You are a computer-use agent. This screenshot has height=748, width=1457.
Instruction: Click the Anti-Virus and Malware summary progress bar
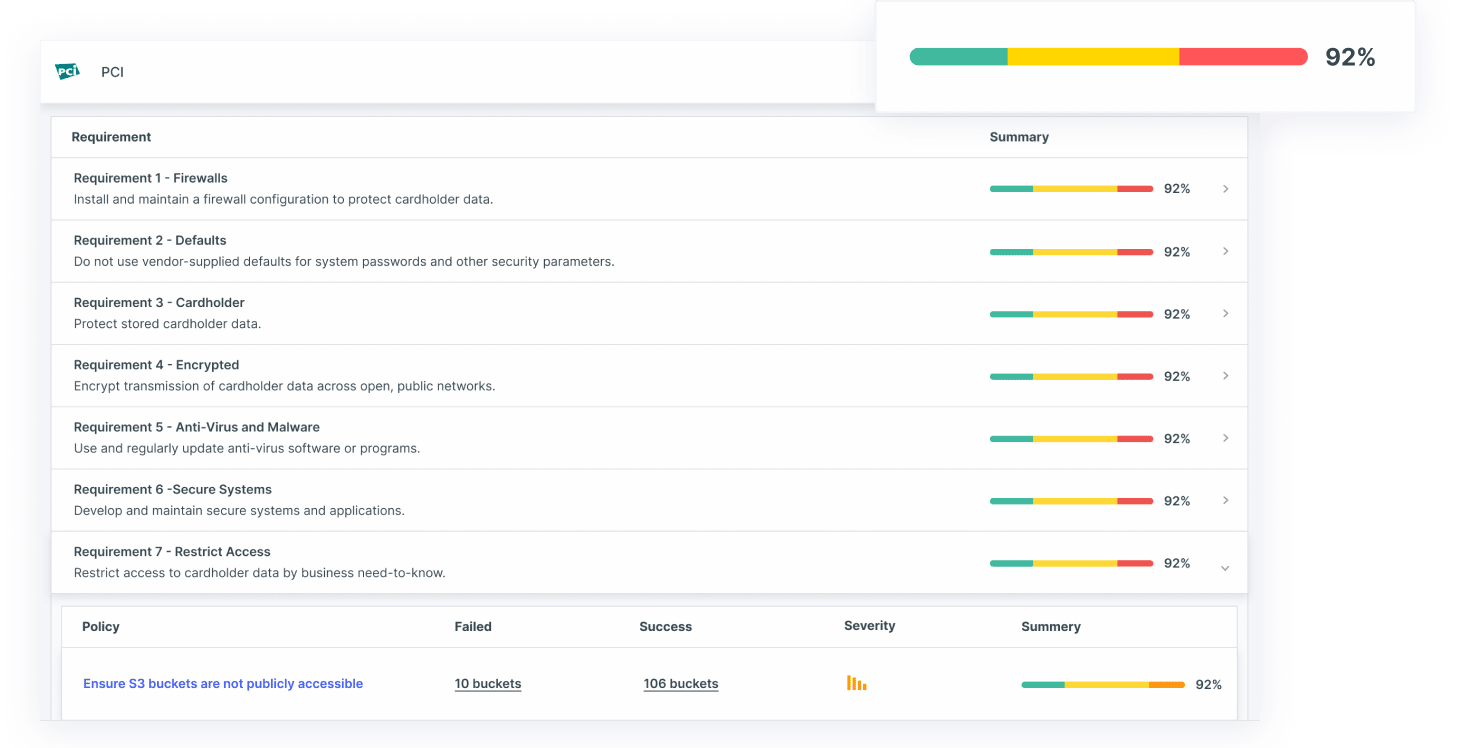coord(1072,439)
